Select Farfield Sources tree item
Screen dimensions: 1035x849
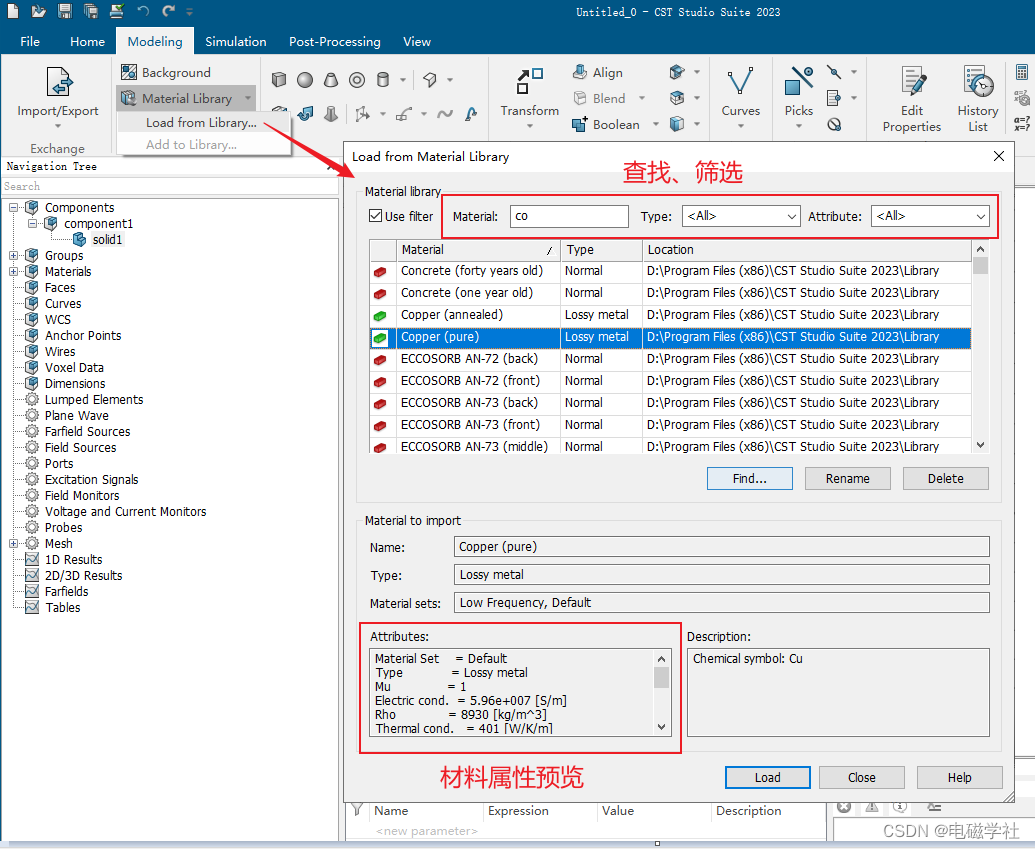click(87, 432)
